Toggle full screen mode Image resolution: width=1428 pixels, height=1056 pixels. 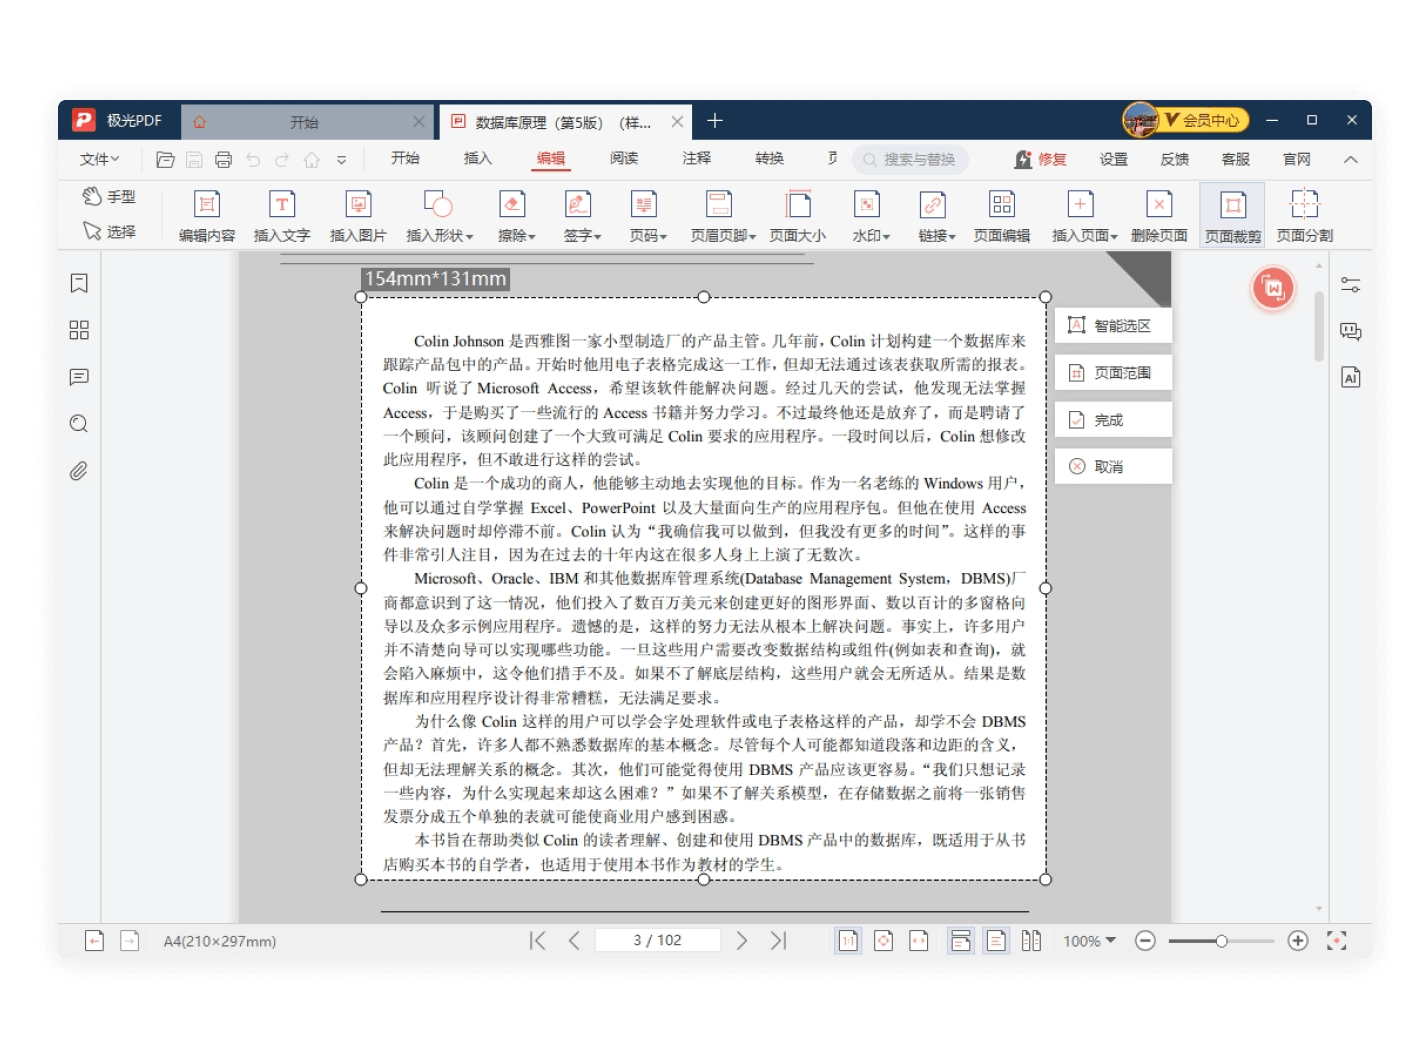pos(1337,941)
